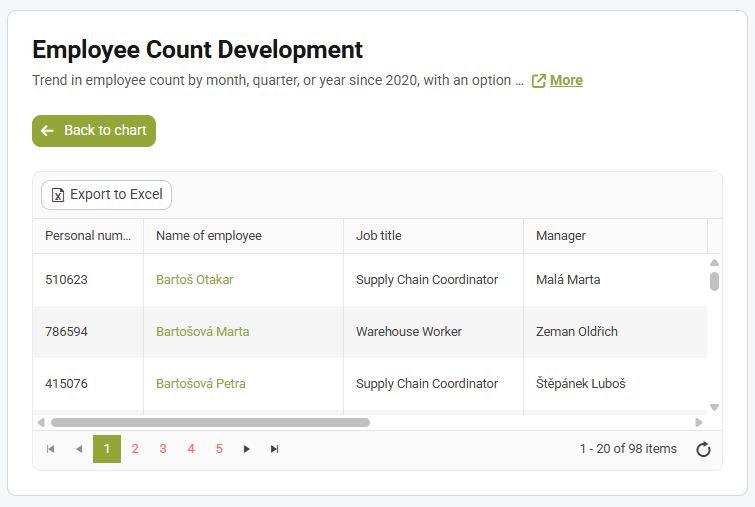The width and height of the screenshot is (755, 507).
Task: Click the horizontal scrollbar thumb
Action: [210, 422]
